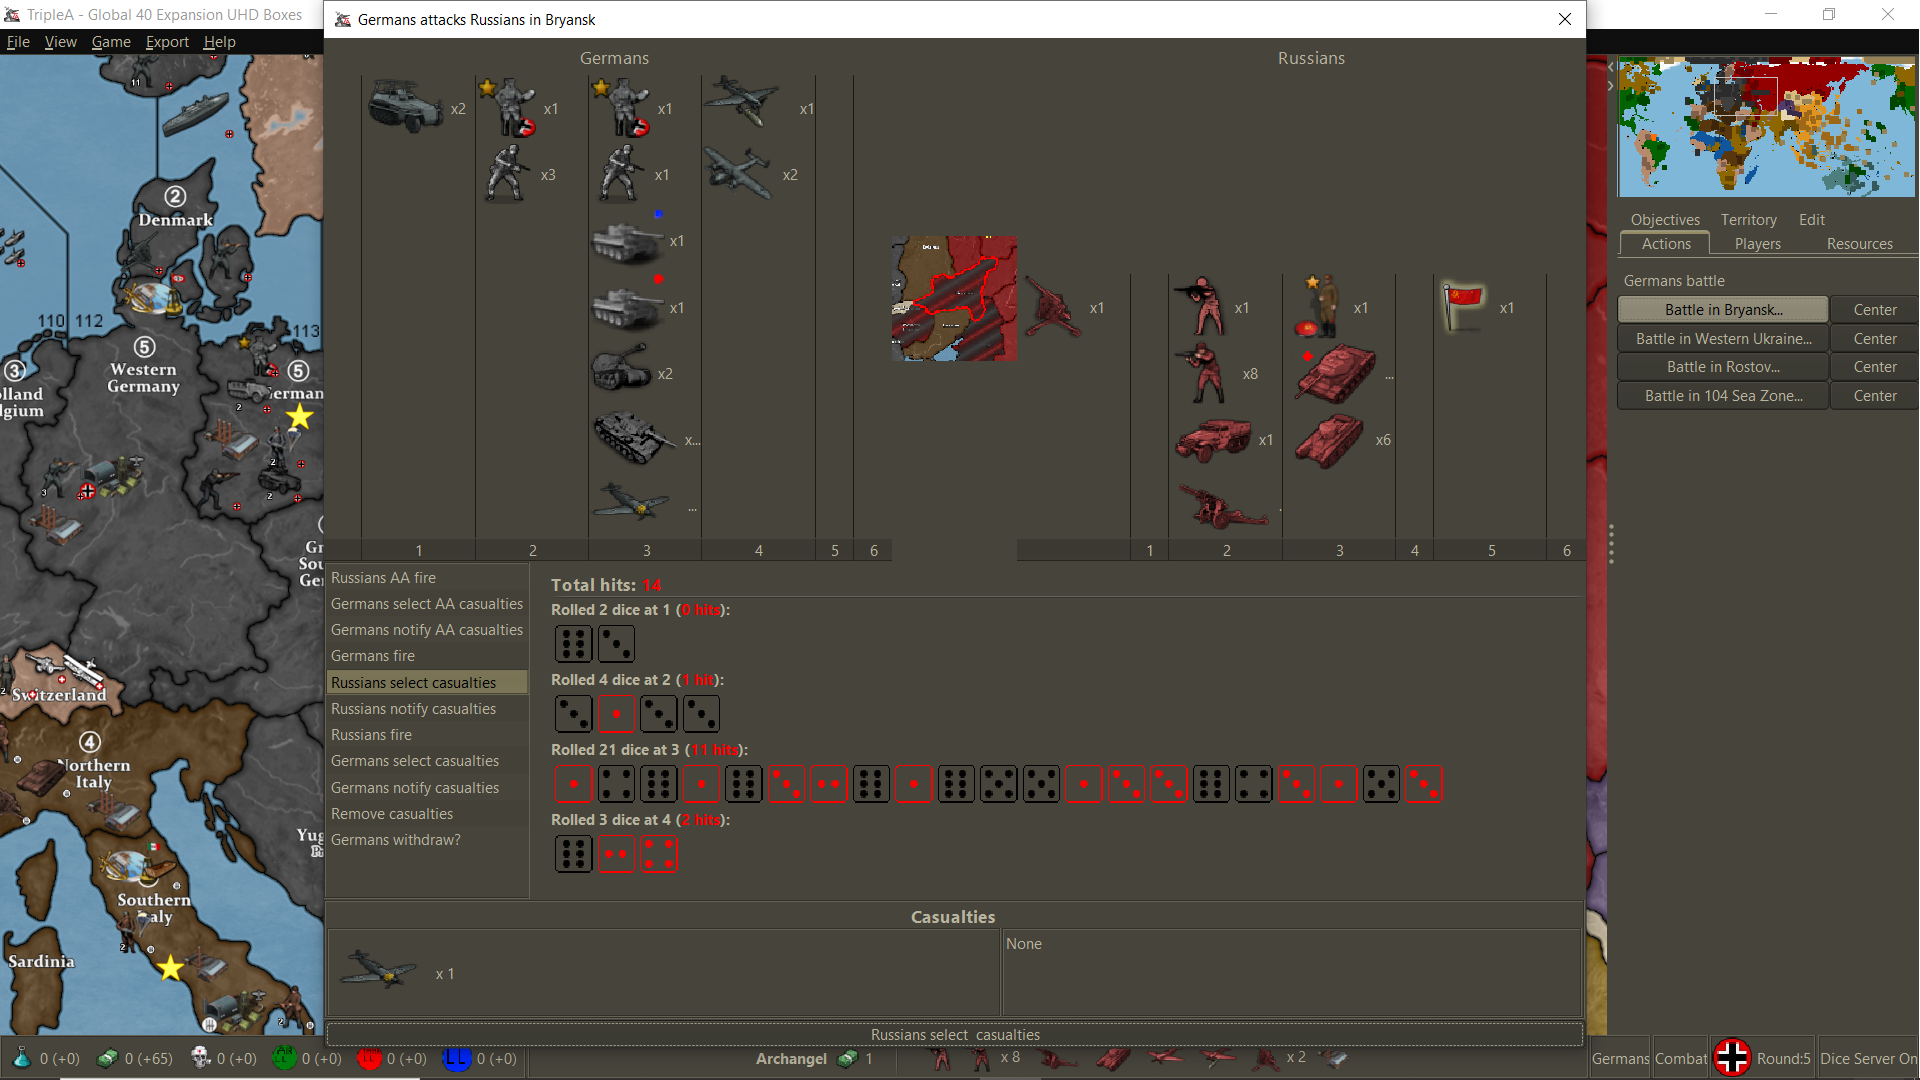The image size is (1920, 1080).
Task: Click the Bryansk territory map thumbnail
Action: [x=954, y=298]
